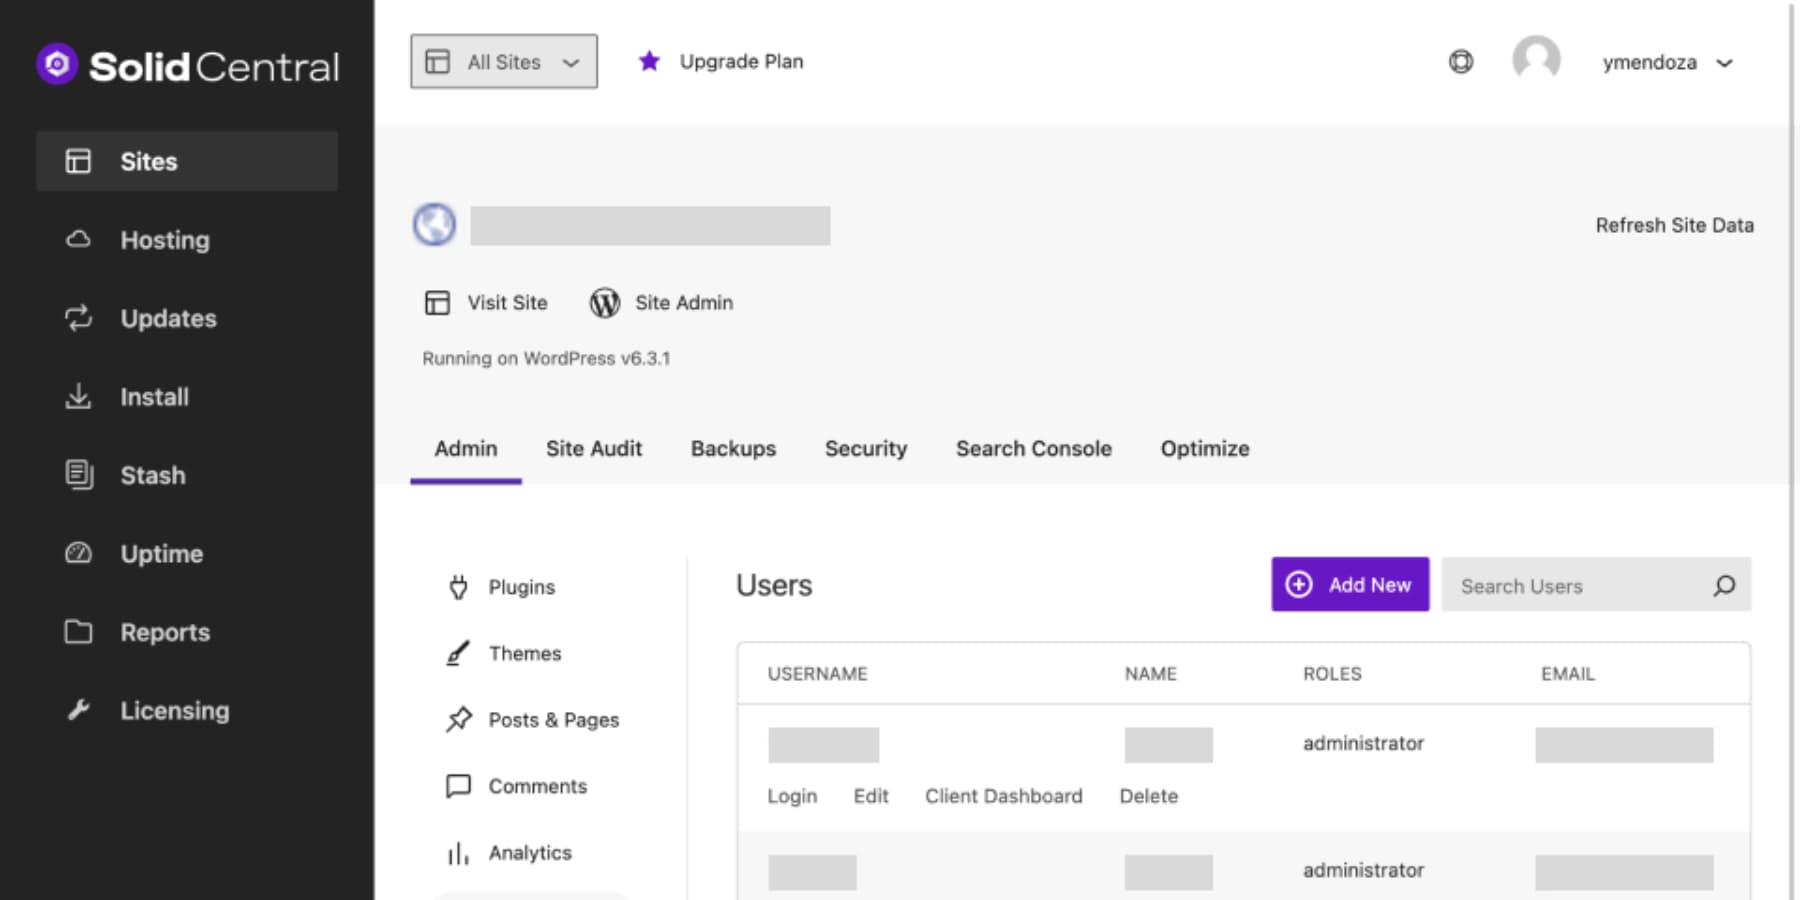The width and height of the screenshot is (1800, 900).
Task: Click the Upgrade Plan star icon
Action: tap(649, 61)
